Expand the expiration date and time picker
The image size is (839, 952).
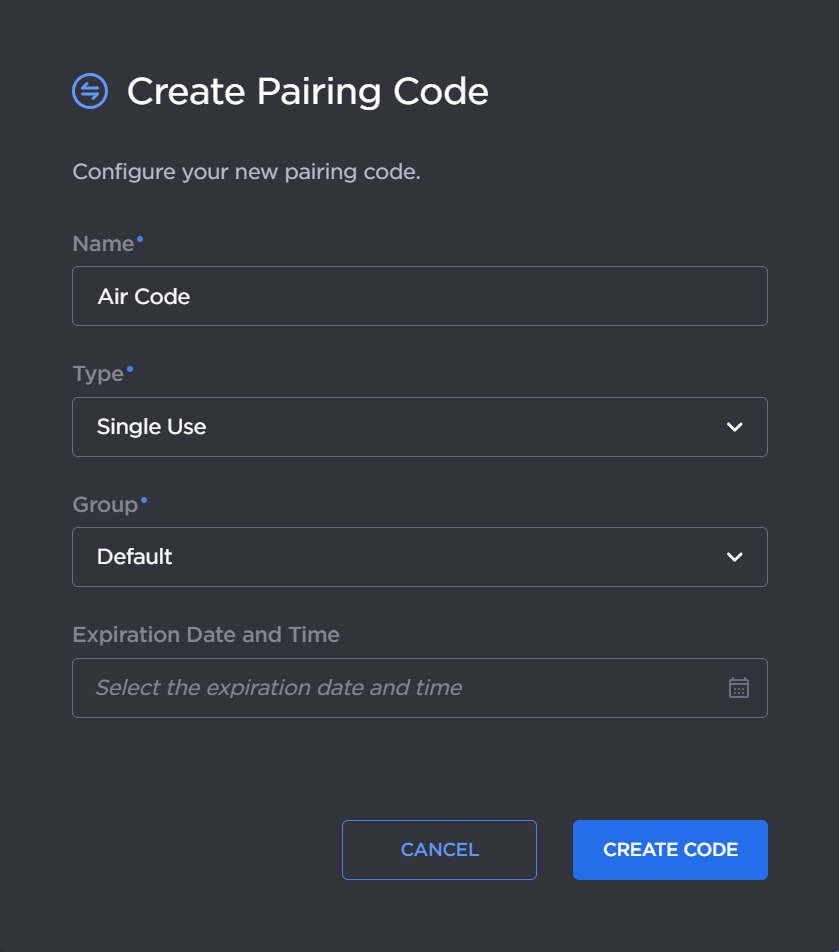tap(419, 687)
